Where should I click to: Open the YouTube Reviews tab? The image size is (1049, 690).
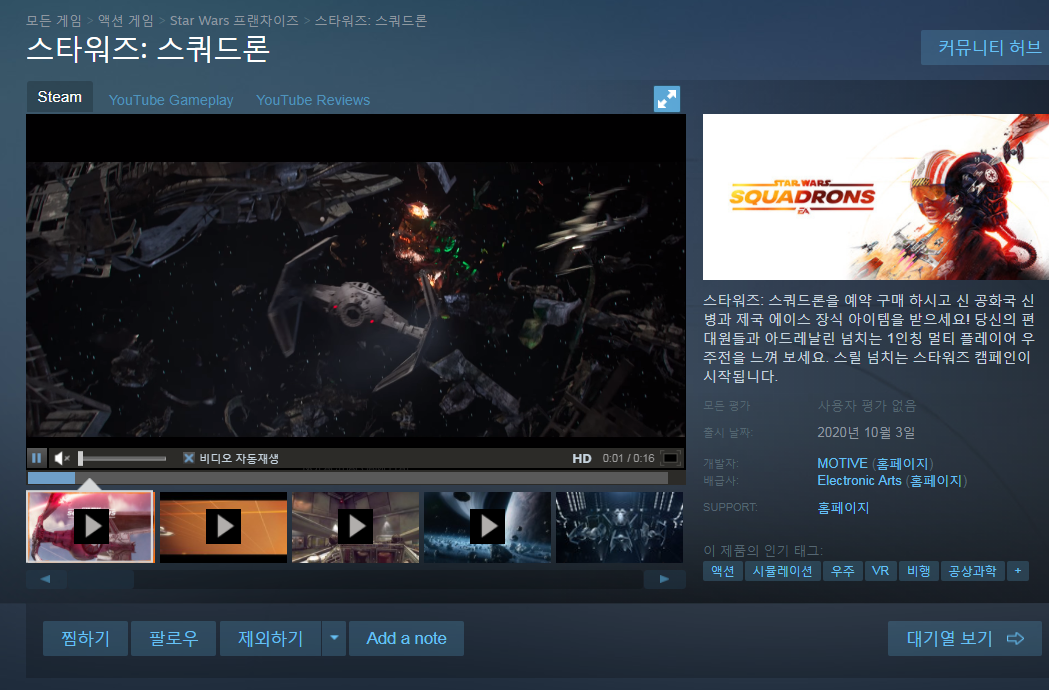click(x=312, y=100)
